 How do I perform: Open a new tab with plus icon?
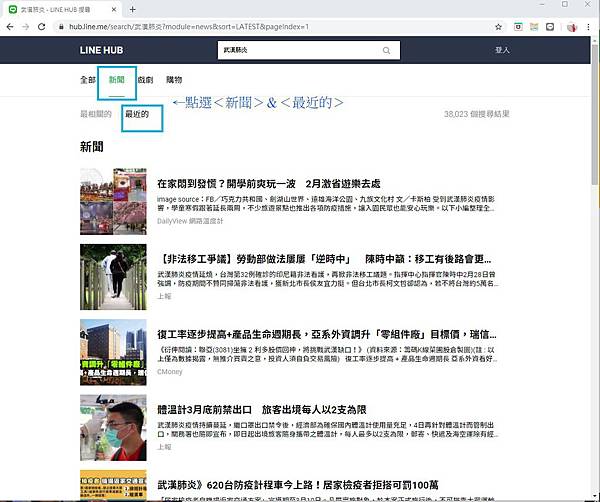(x=132, y=10)
